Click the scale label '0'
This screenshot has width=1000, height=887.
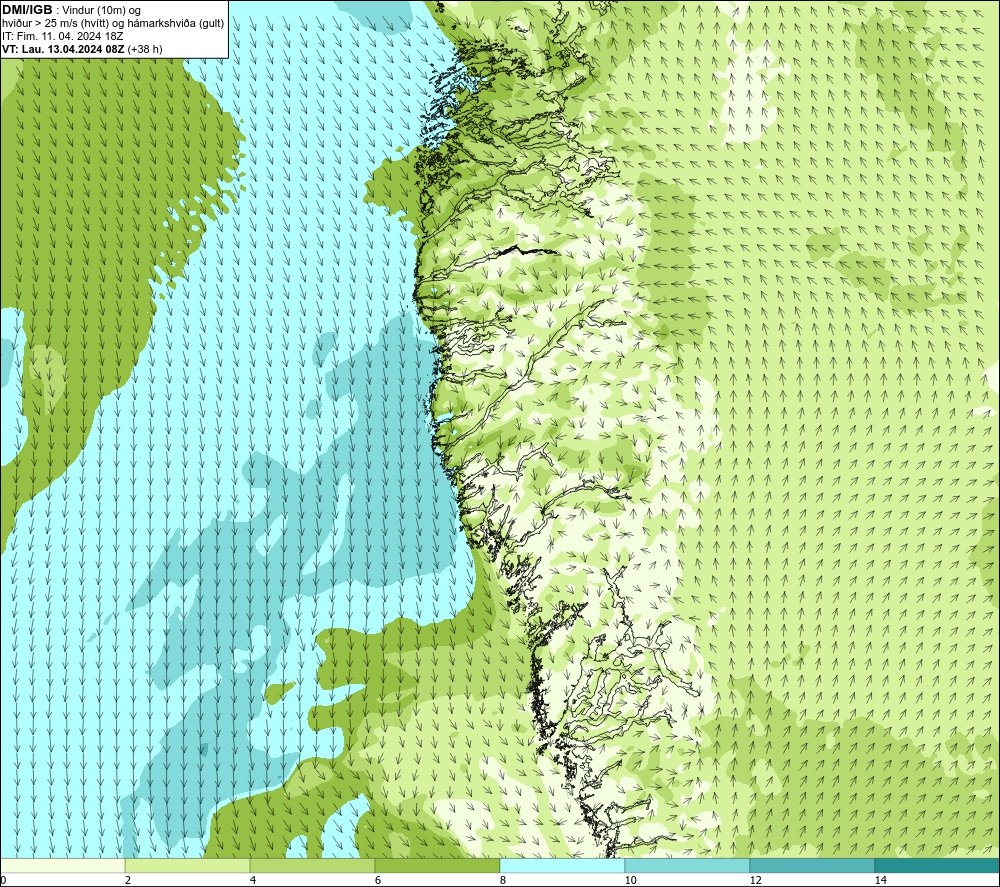click(4, 880)
